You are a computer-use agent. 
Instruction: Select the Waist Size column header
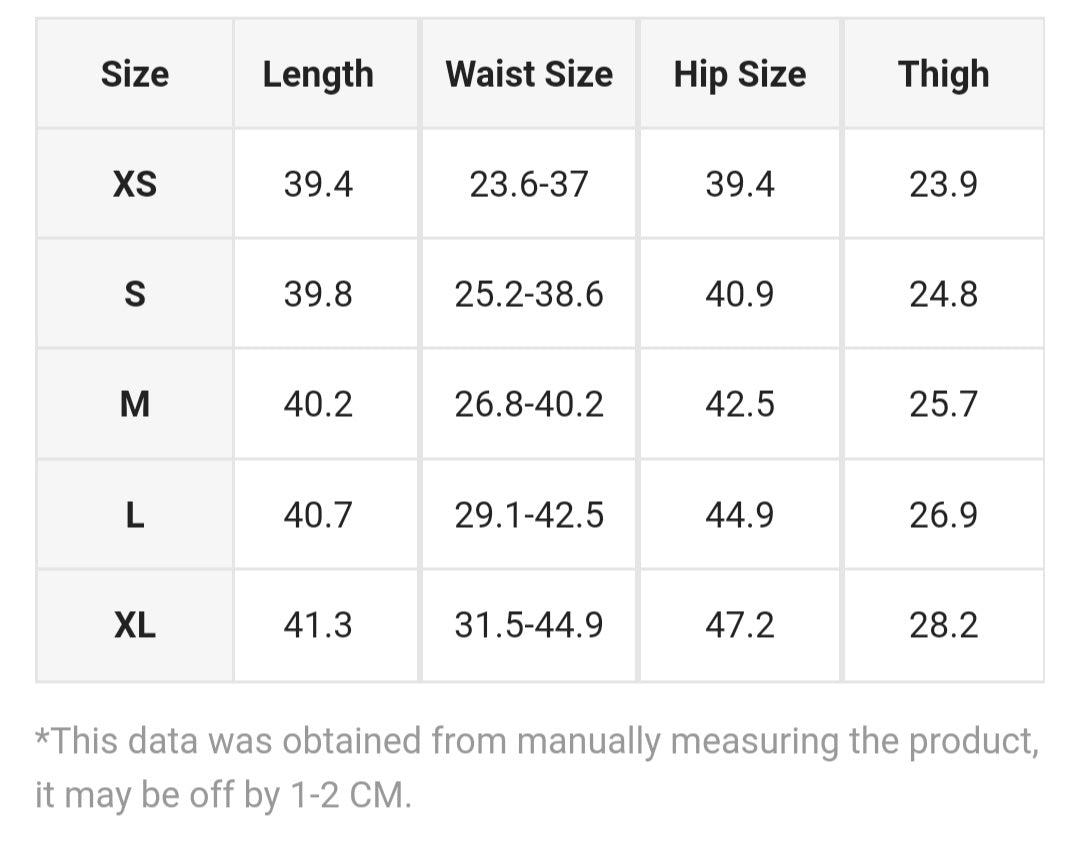tap(529, 75)
